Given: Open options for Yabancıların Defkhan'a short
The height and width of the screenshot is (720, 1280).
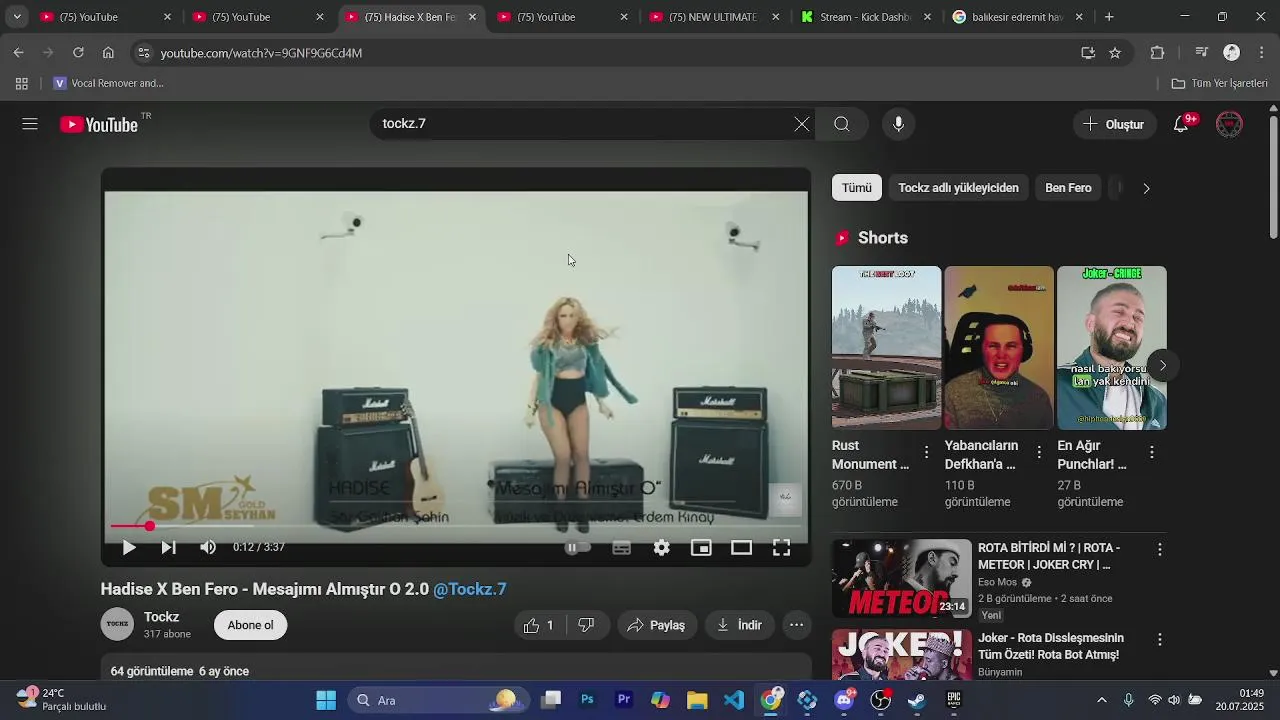Looking at the screenshot, I should [1039, 452].
